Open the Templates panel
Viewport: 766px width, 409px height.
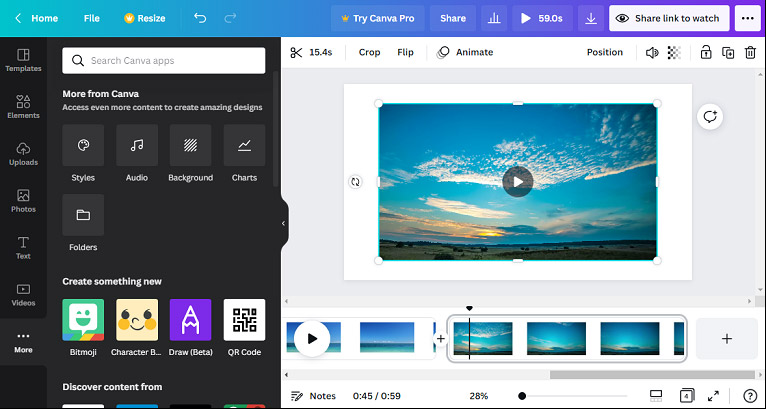pos(23,60)
